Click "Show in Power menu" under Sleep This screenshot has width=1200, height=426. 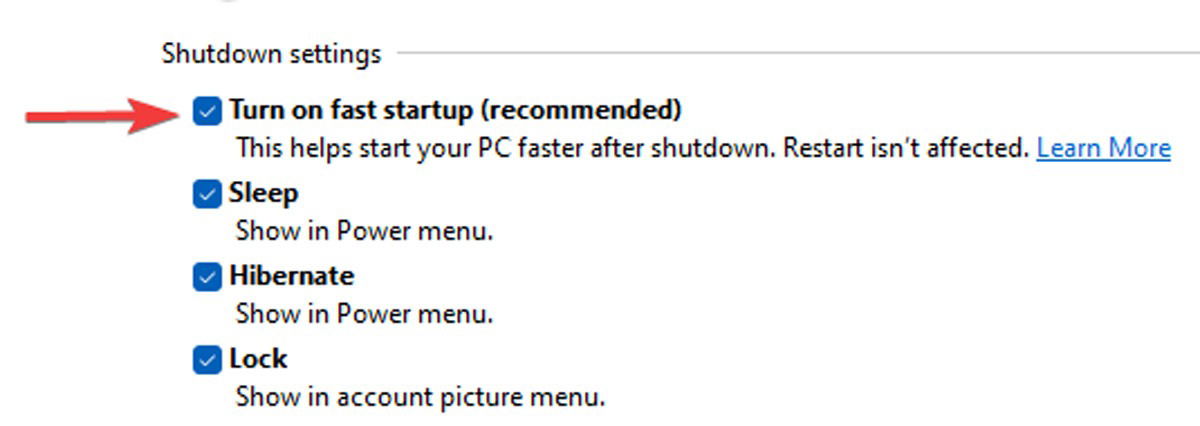pyautogui.click(x=365, y=231)
